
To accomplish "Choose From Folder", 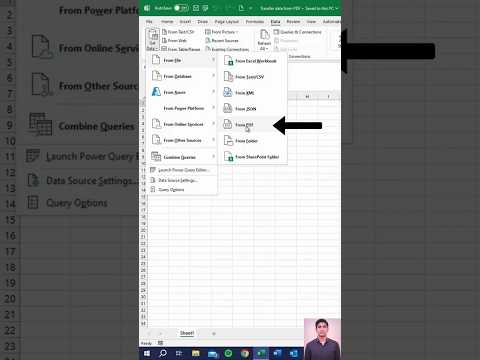I will (252, 141).
